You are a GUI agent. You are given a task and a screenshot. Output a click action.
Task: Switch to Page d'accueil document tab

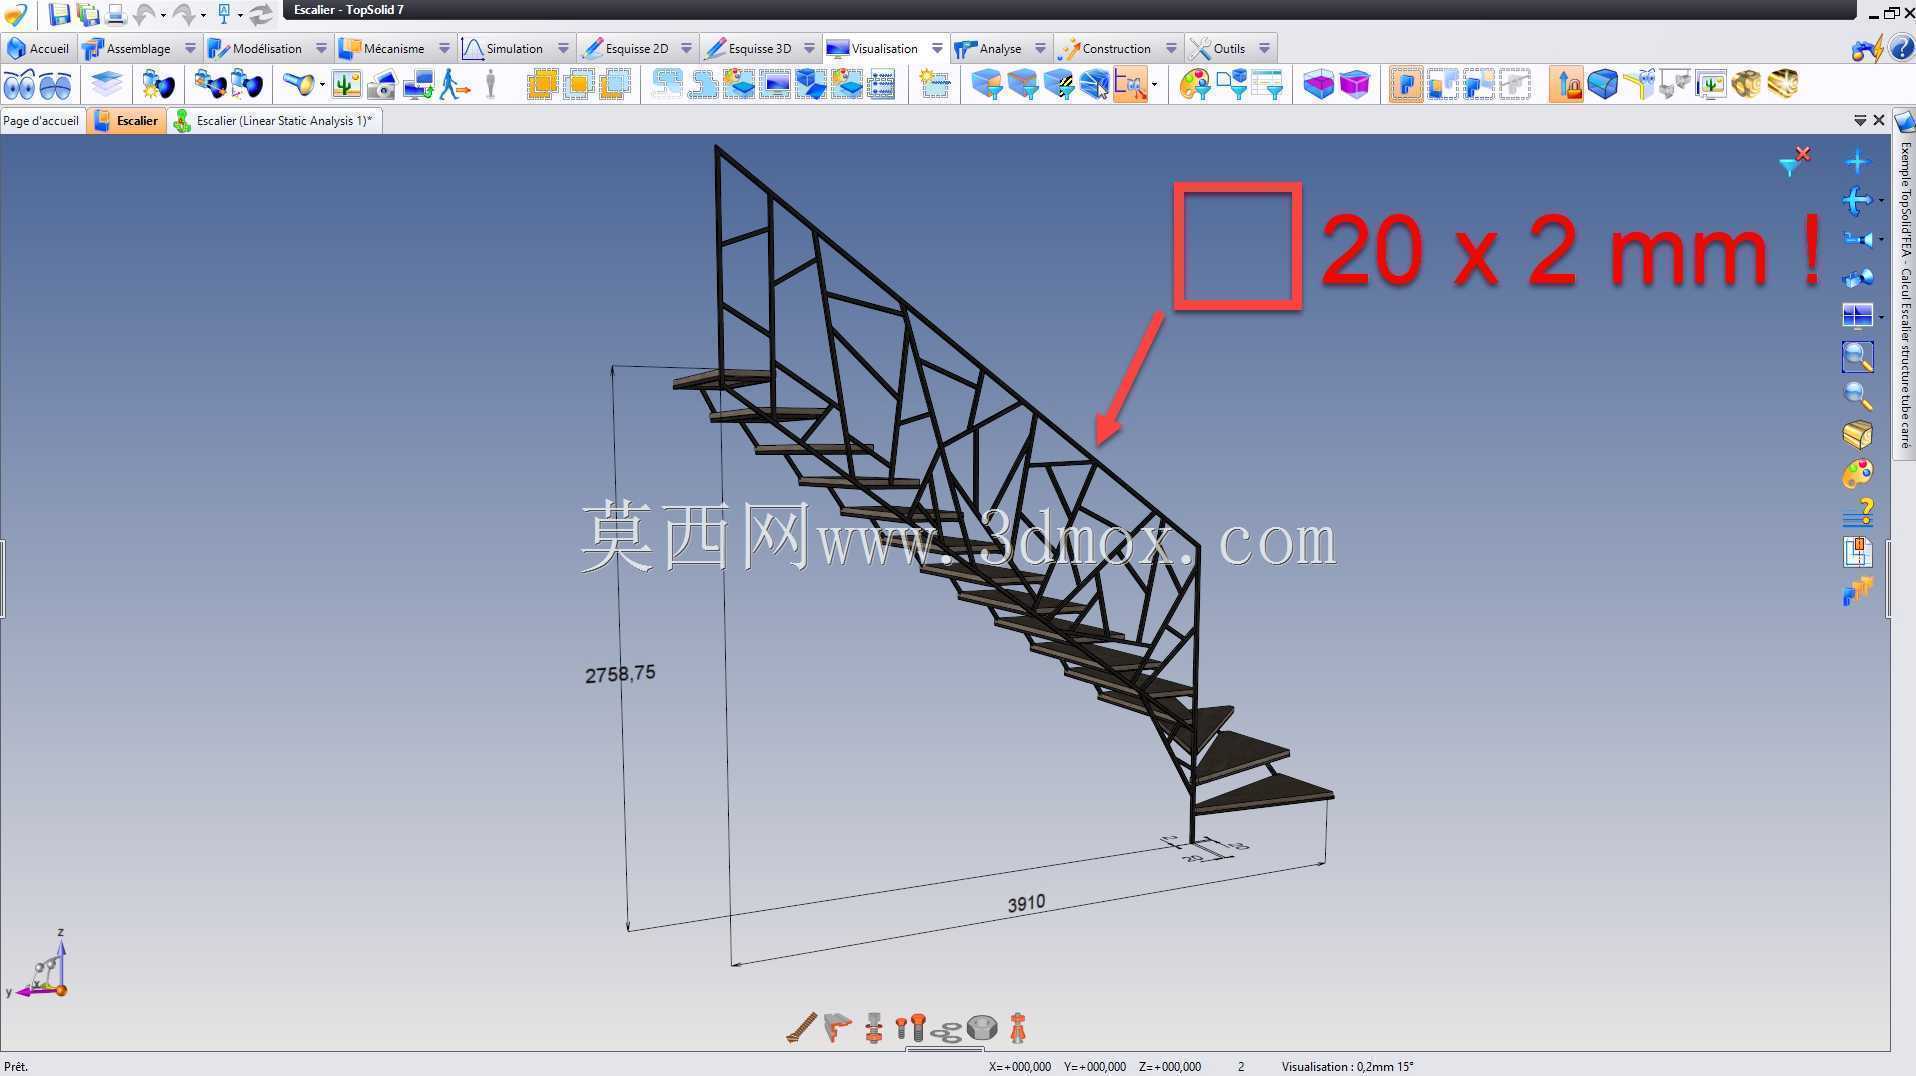point(41,121)
